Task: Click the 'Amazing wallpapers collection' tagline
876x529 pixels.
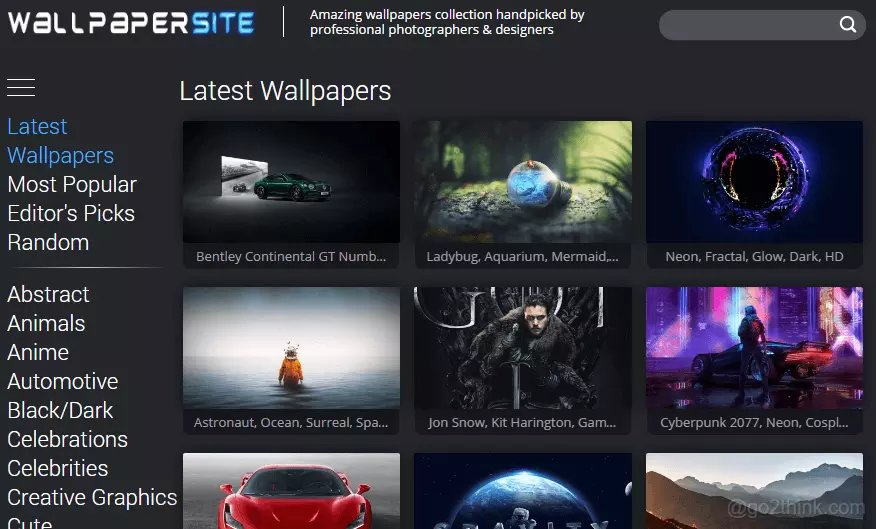Action: coord(447,22)
